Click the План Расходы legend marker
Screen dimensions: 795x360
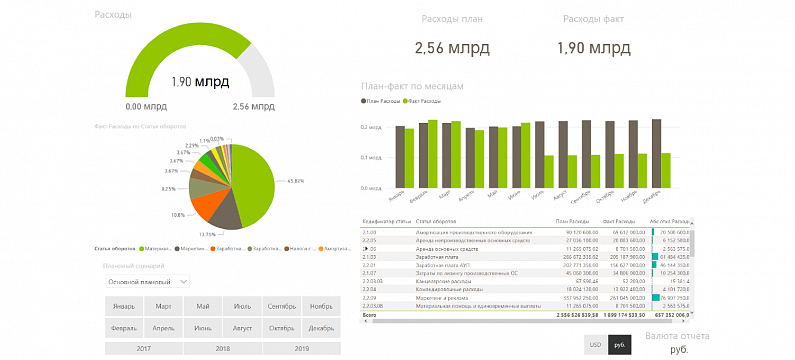(x=363, y=101)
